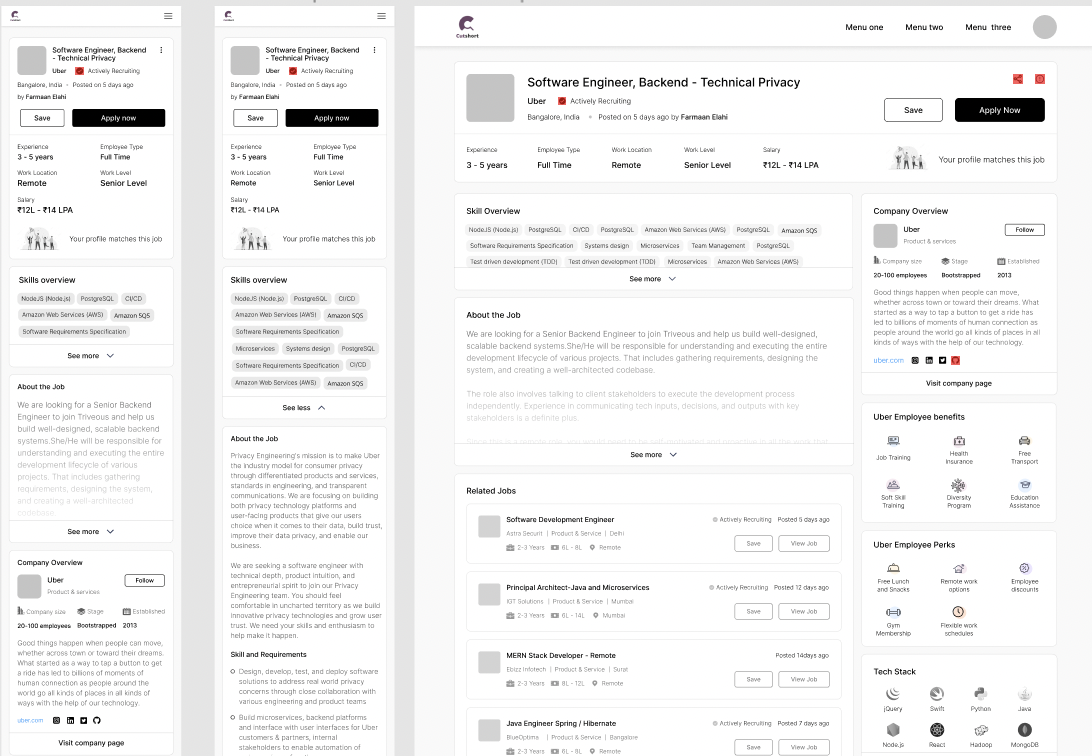The height and width of the screenshot is (756, 1092).
Task: Open GitHub icon in left mobile Company Overview
Action: tap(97, 720)
